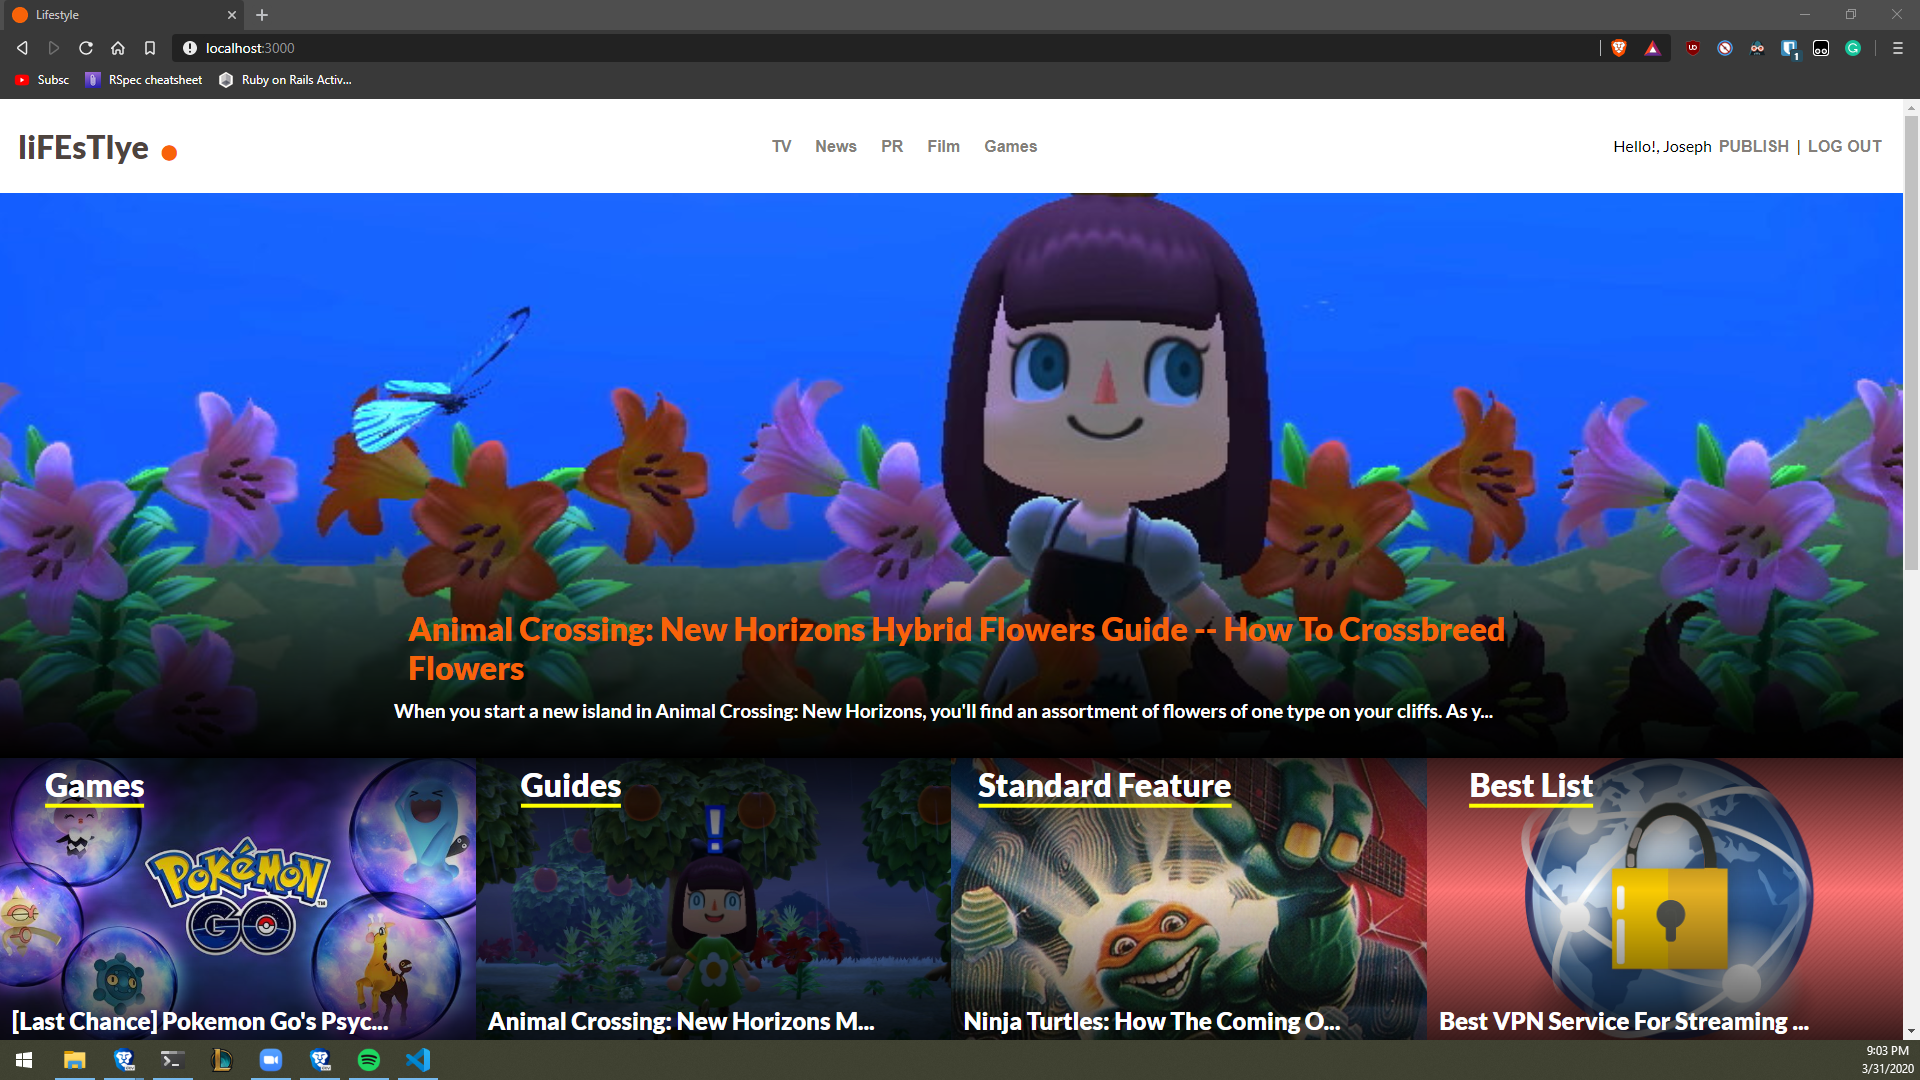Viewport: 1920px width, 1080px height.
Task: Open Spotify from the taskbar
Action: click(x=368, y=1060)
